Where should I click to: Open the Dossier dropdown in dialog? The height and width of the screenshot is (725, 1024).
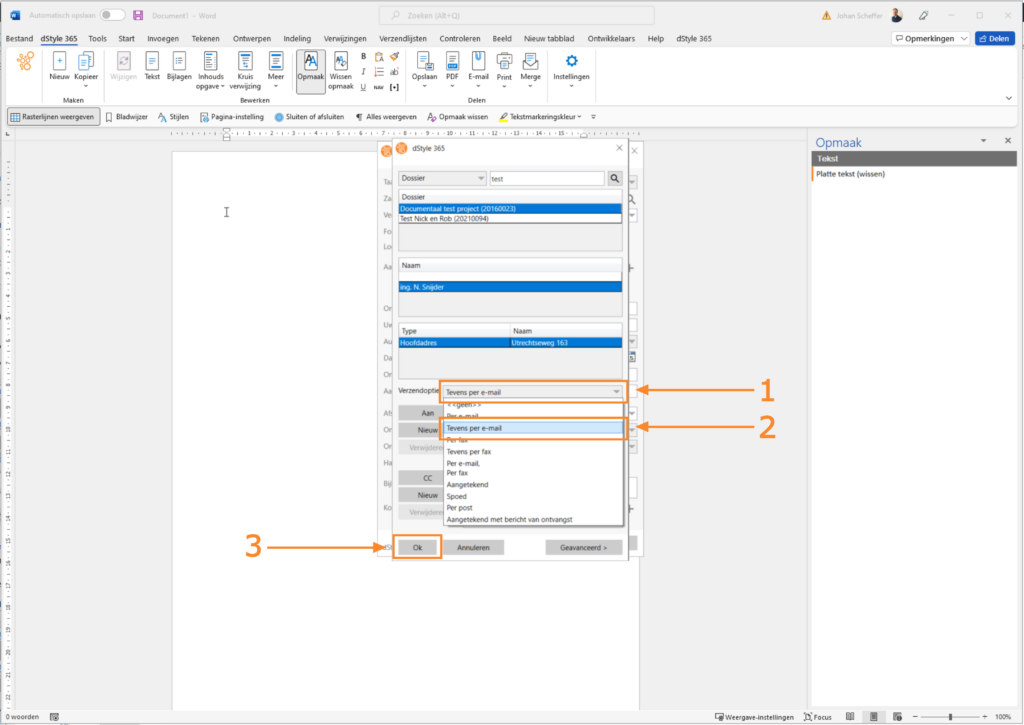[x=443, y=178]
